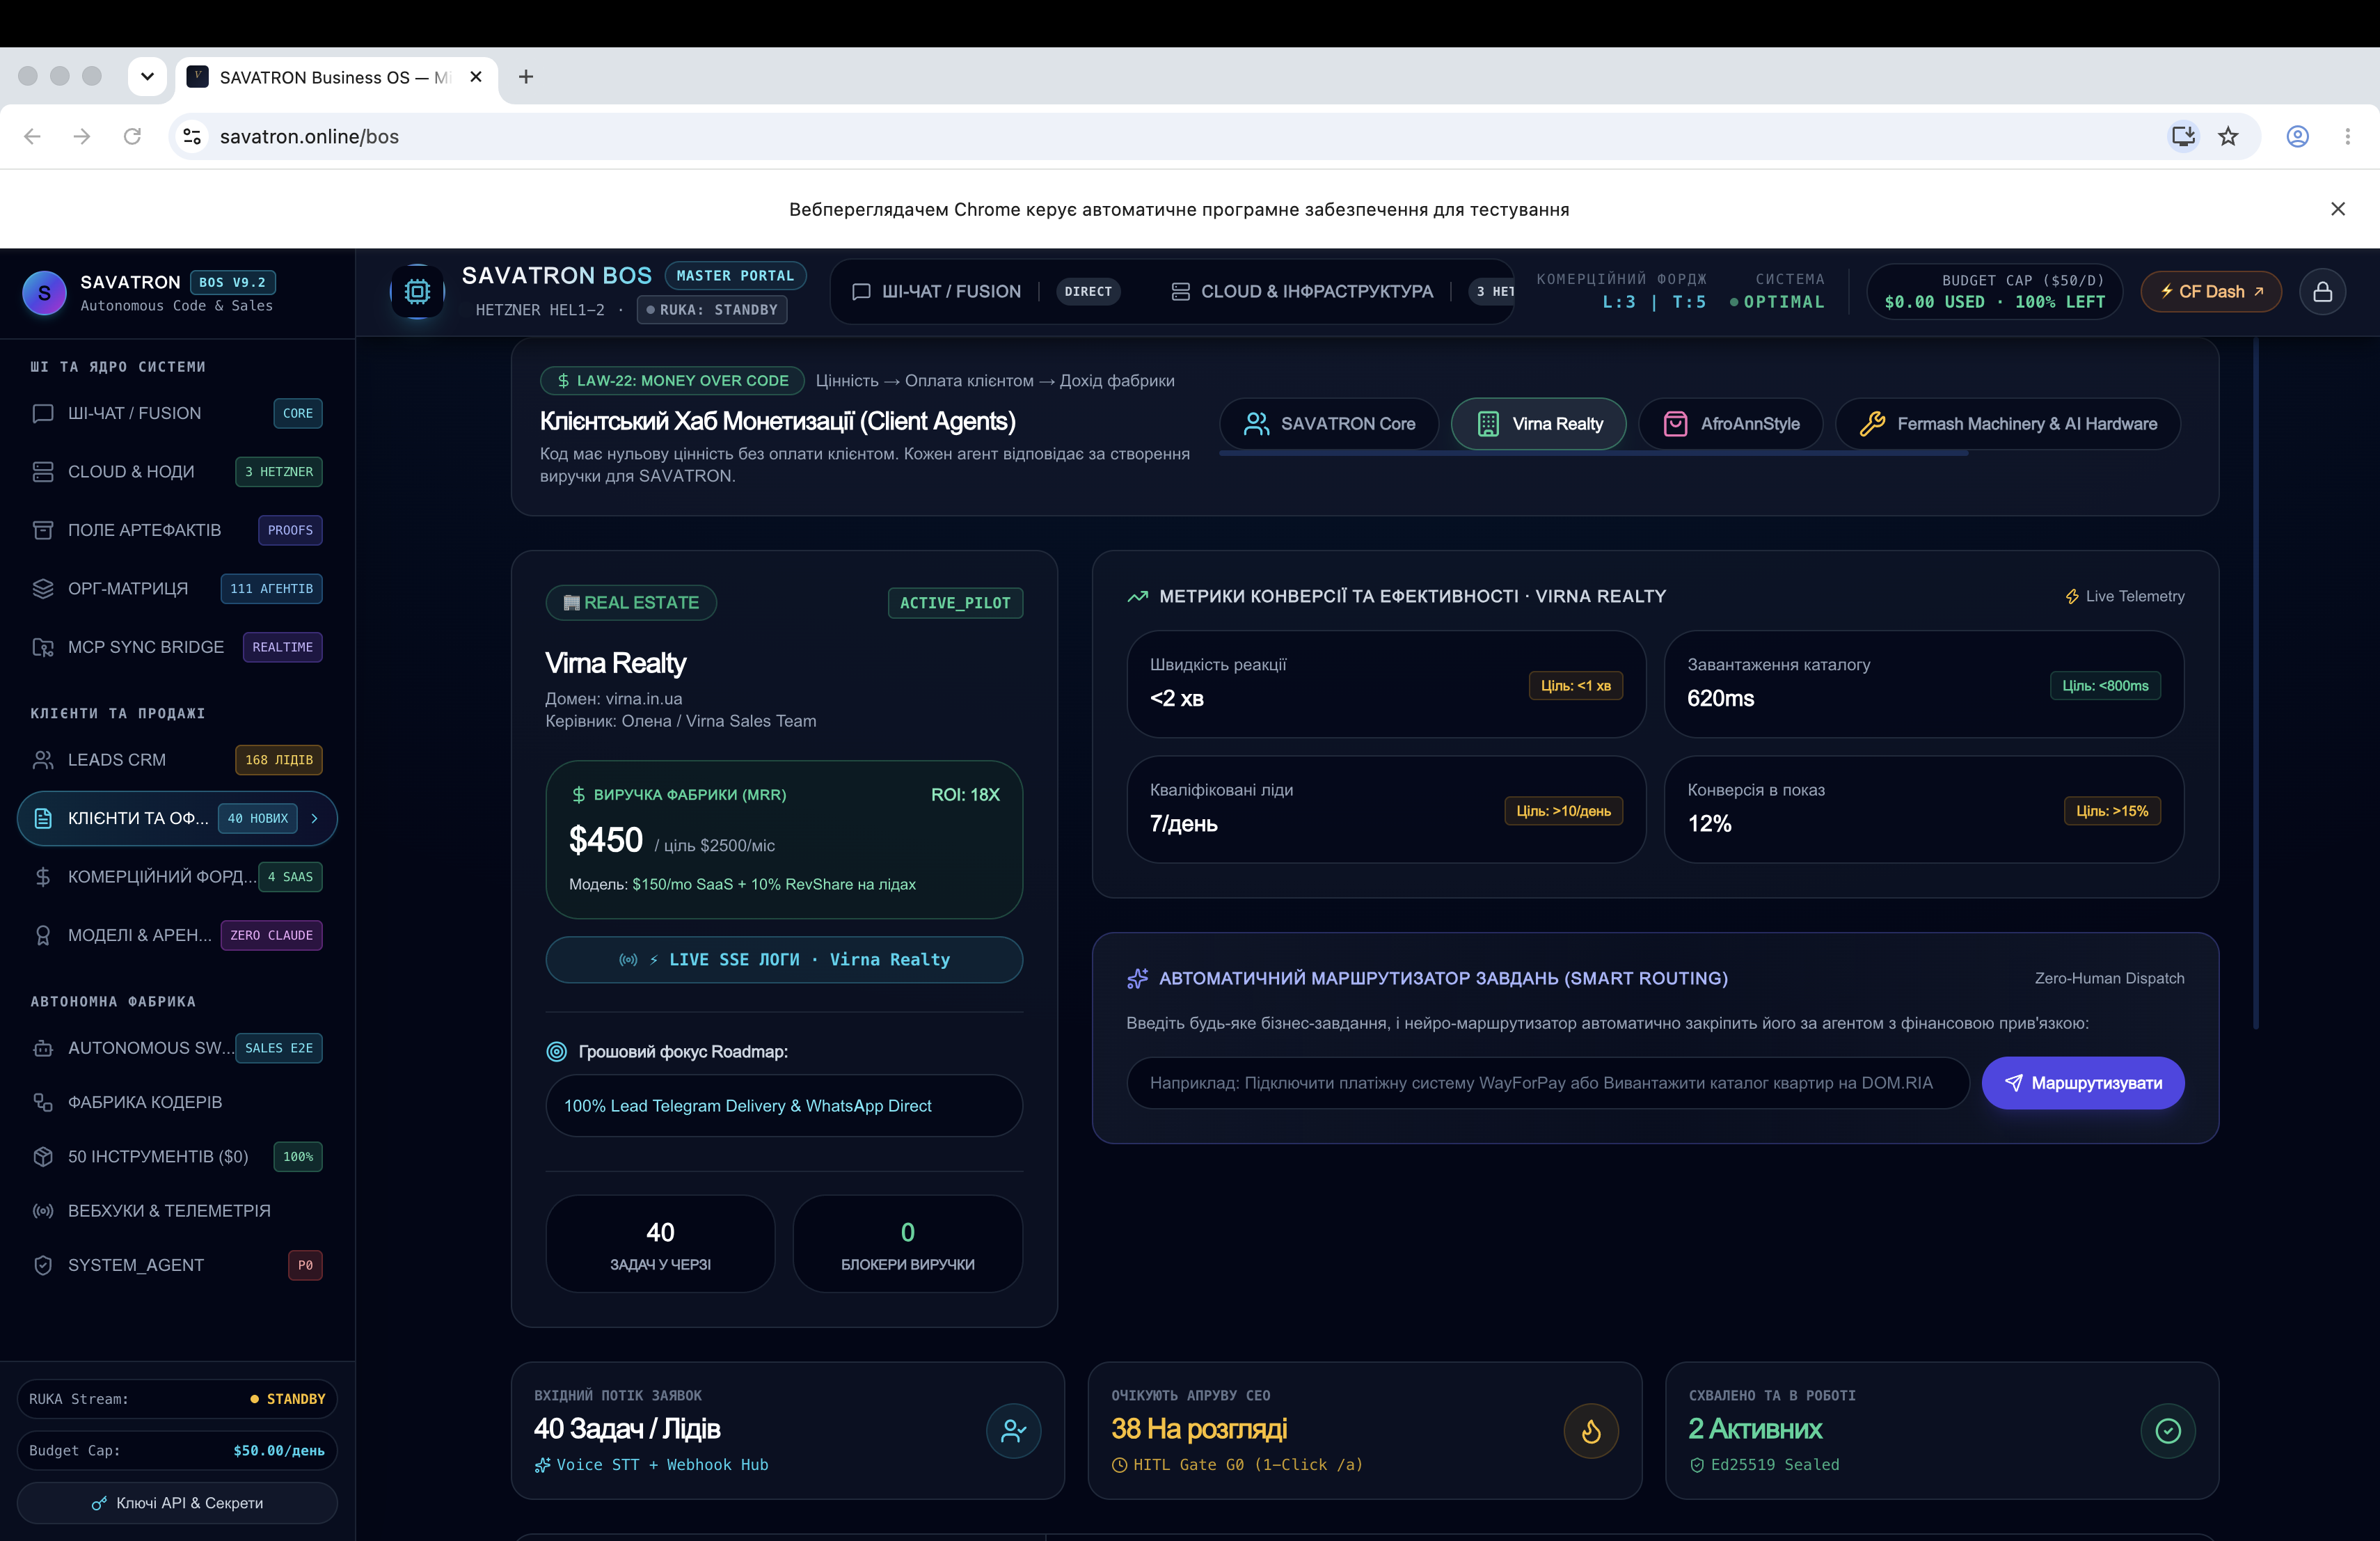
Task: Dismiss the Chrome automation notice bar
Action: 2338,209
